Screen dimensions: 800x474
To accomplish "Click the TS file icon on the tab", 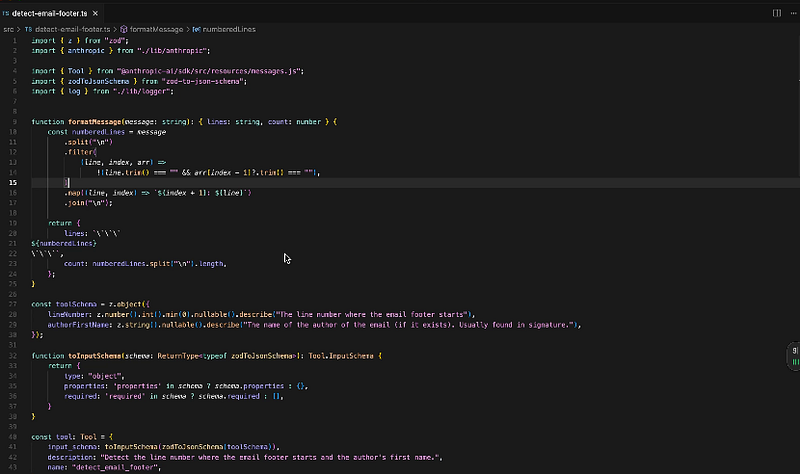I will pyautogui.click(x=6, y=13).
